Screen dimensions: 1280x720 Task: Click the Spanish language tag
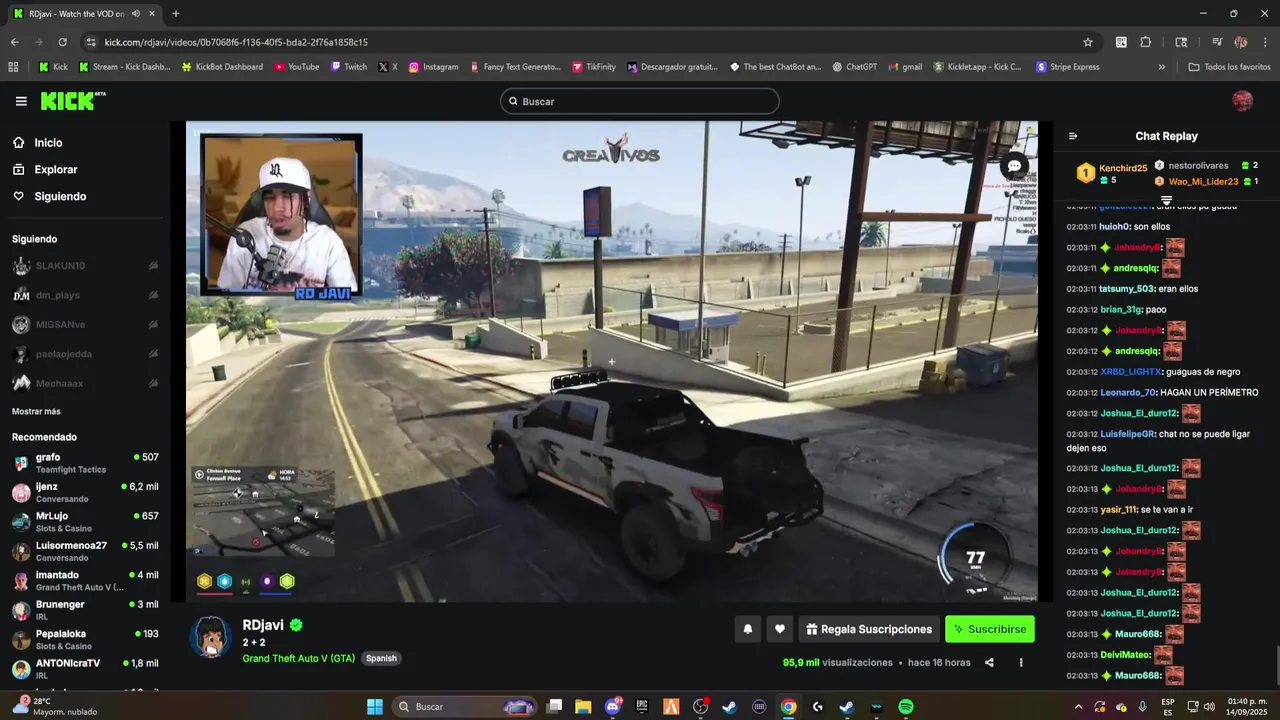381,658
